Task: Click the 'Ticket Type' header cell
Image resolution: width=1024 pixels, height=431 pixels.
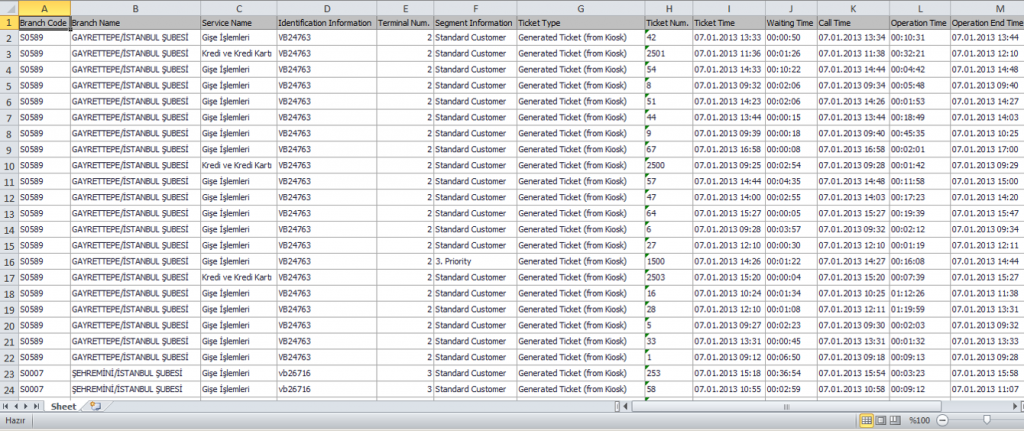Action: 581,23
